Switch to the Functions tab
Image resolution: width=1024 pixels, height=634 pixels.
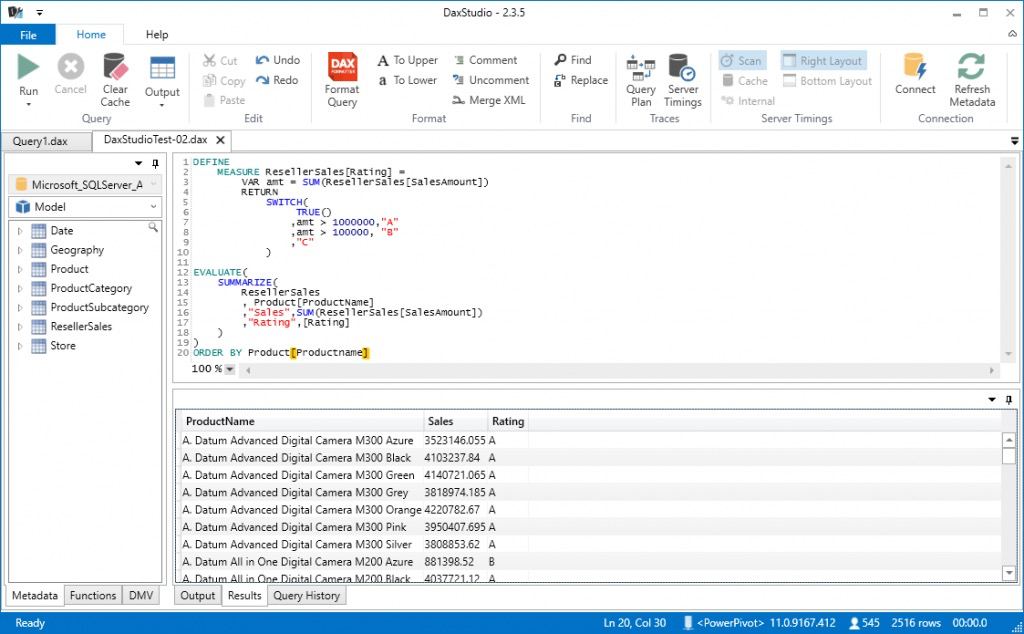click(93, 595)
